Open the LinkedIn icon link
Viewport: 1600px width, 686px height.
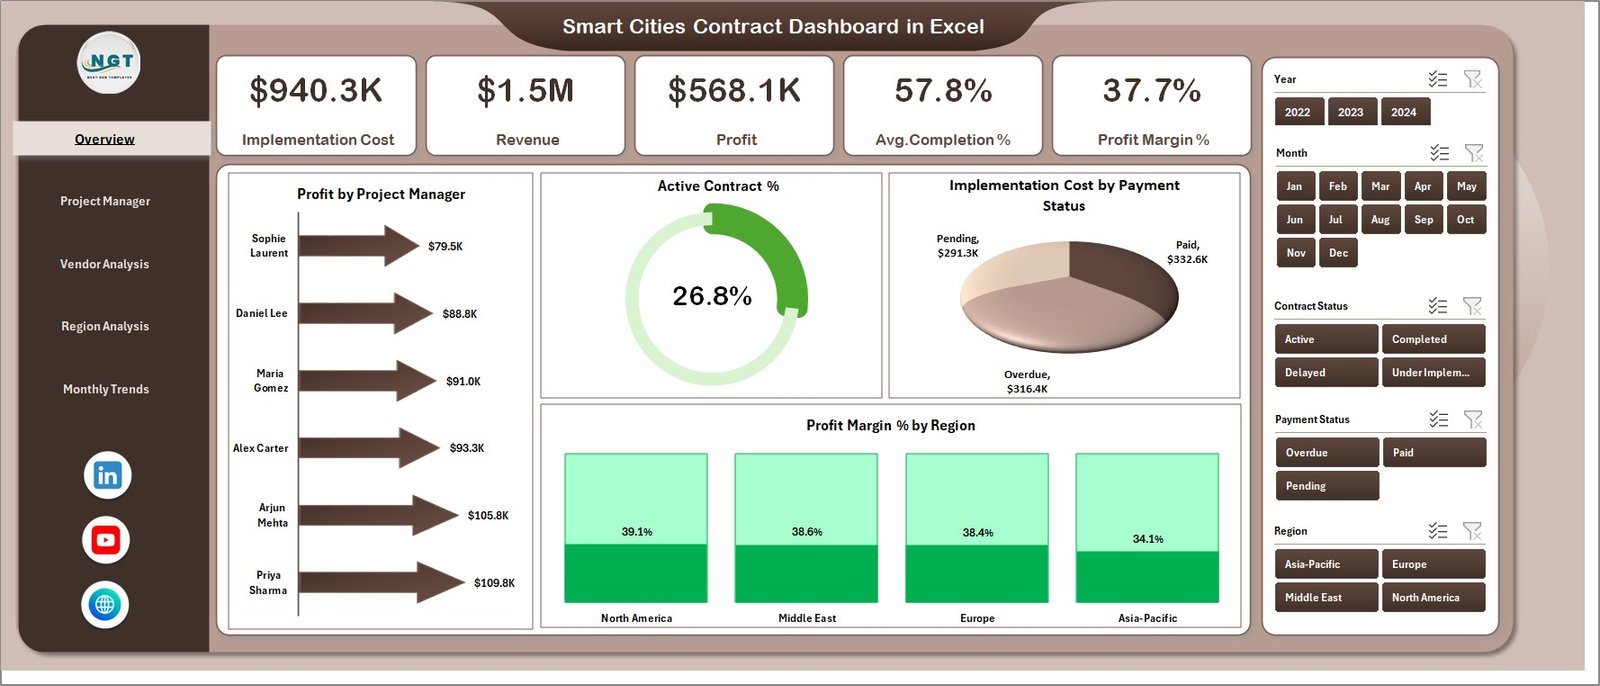coord(107,476)
